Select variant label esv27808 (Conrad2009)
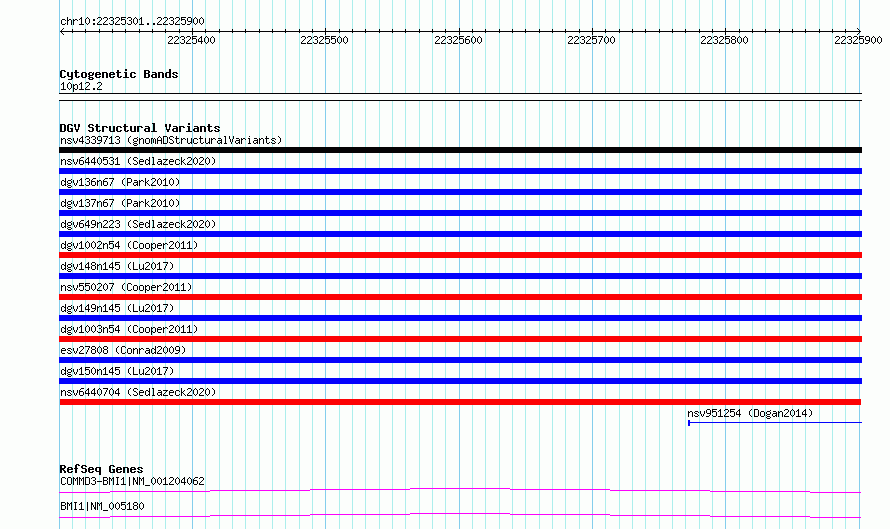This screenshot has width=890, height=529. 123,350
